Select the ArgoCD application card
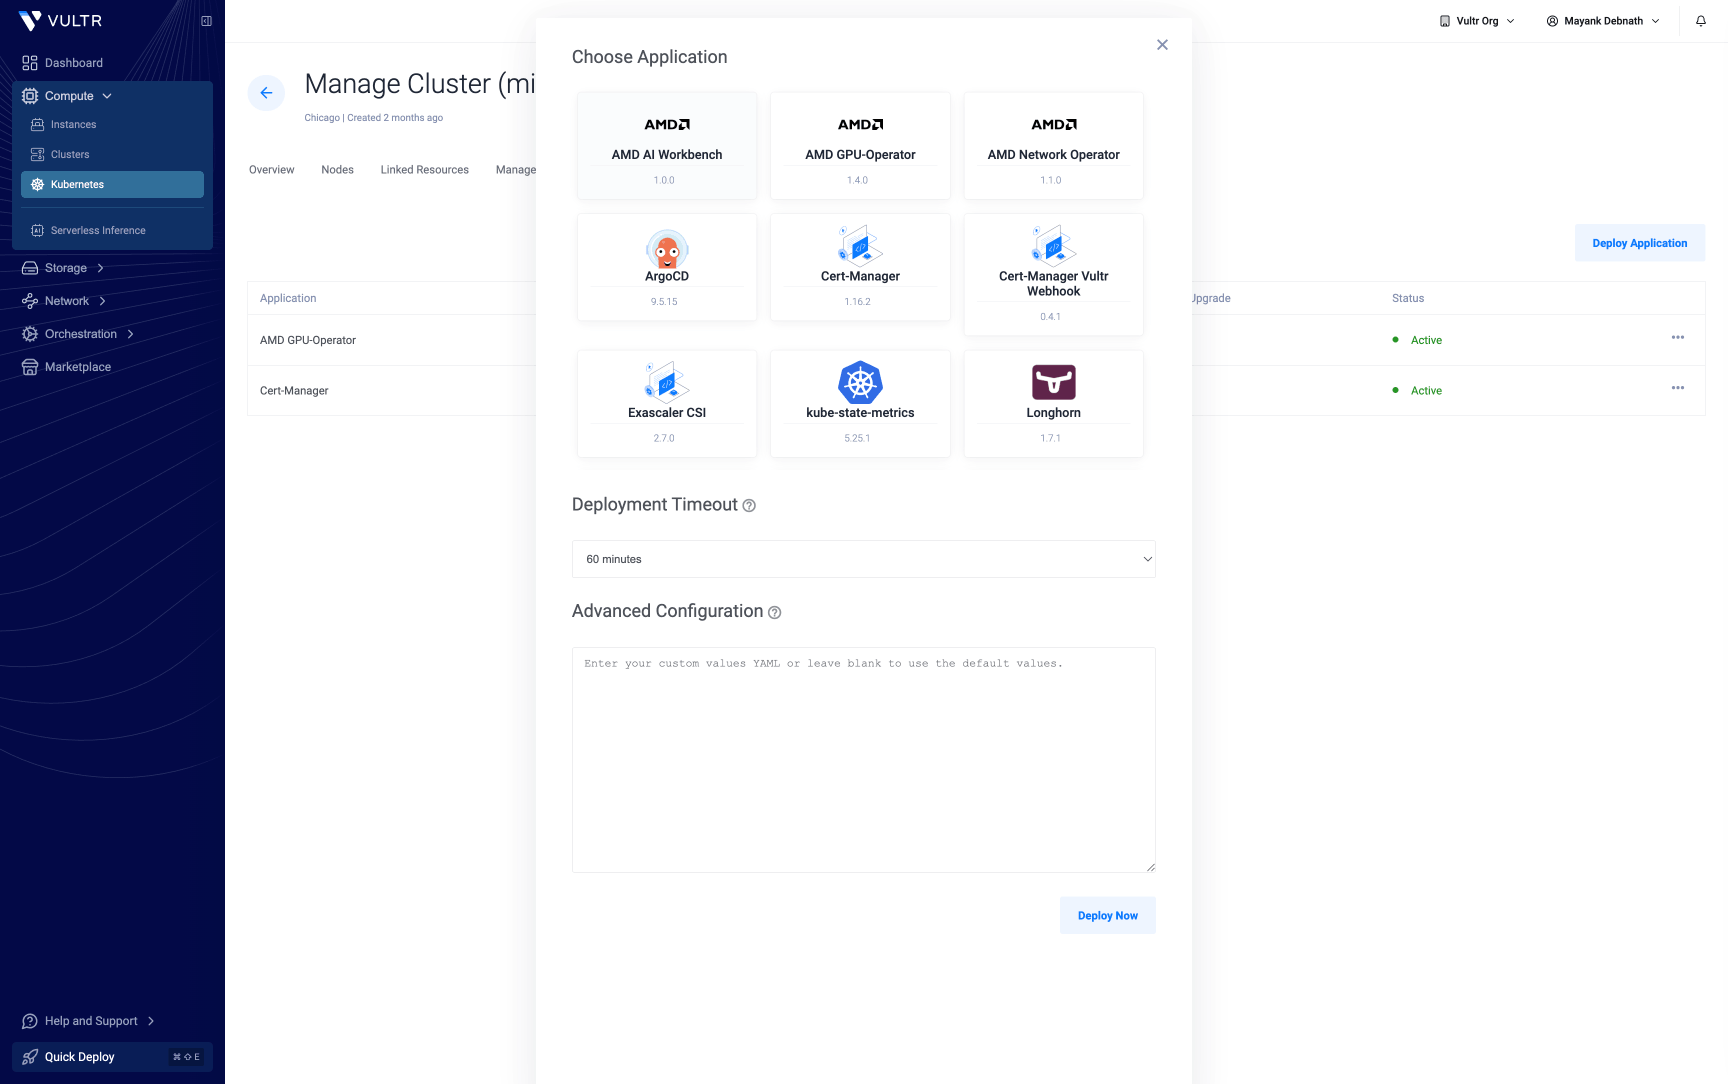Viewport: 1728px width, 1084px height. tap(667, 267)
